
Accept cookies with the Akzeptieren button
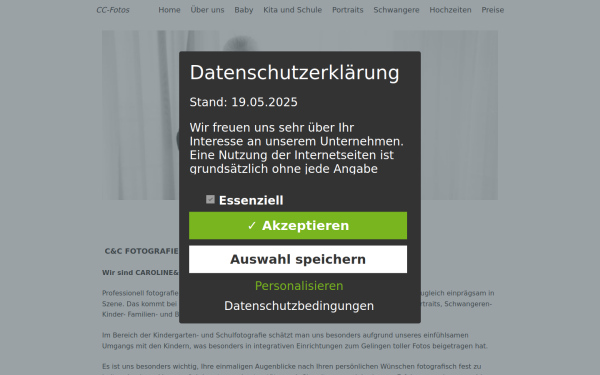tap(298, 226)
